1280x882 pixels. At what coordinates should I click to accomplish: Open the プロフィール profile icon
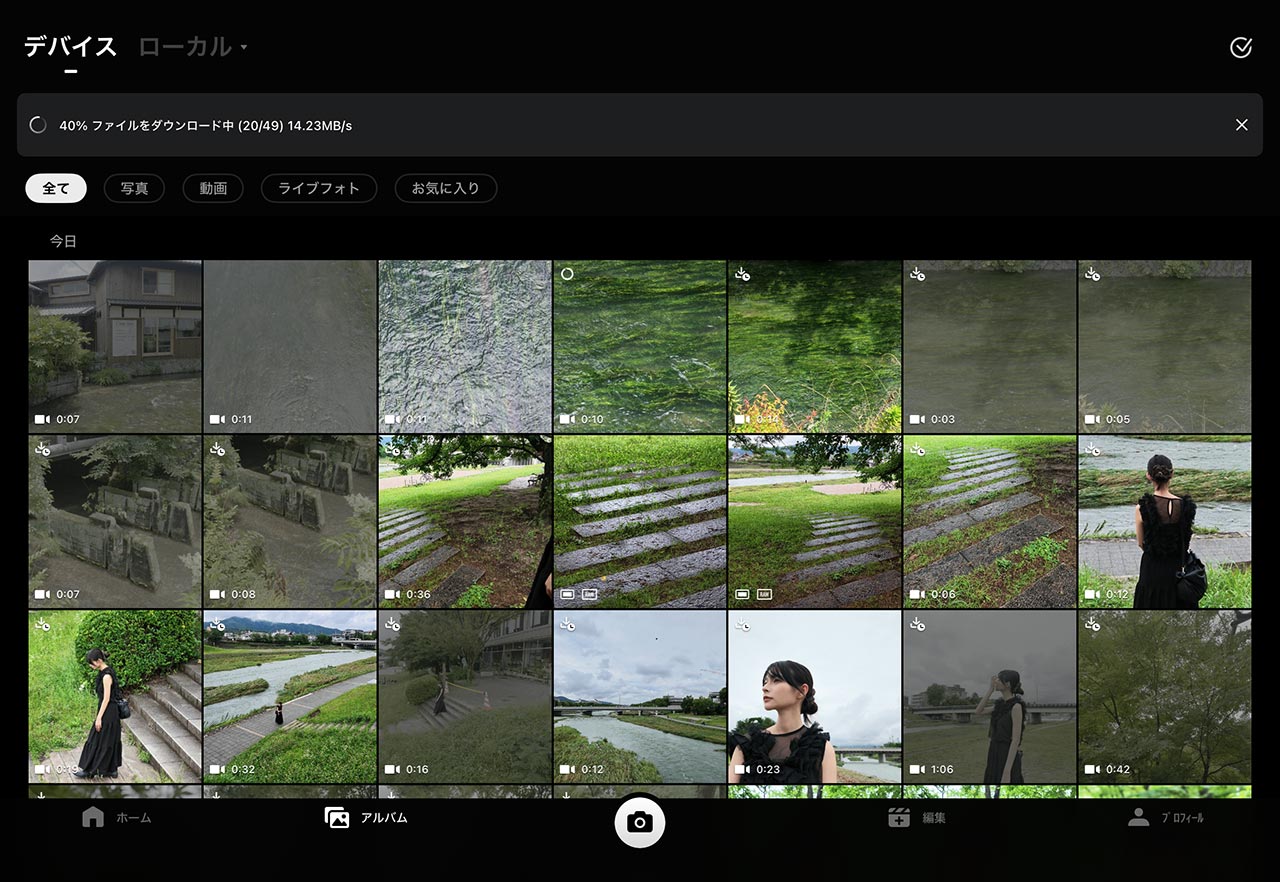(1138, 817)
